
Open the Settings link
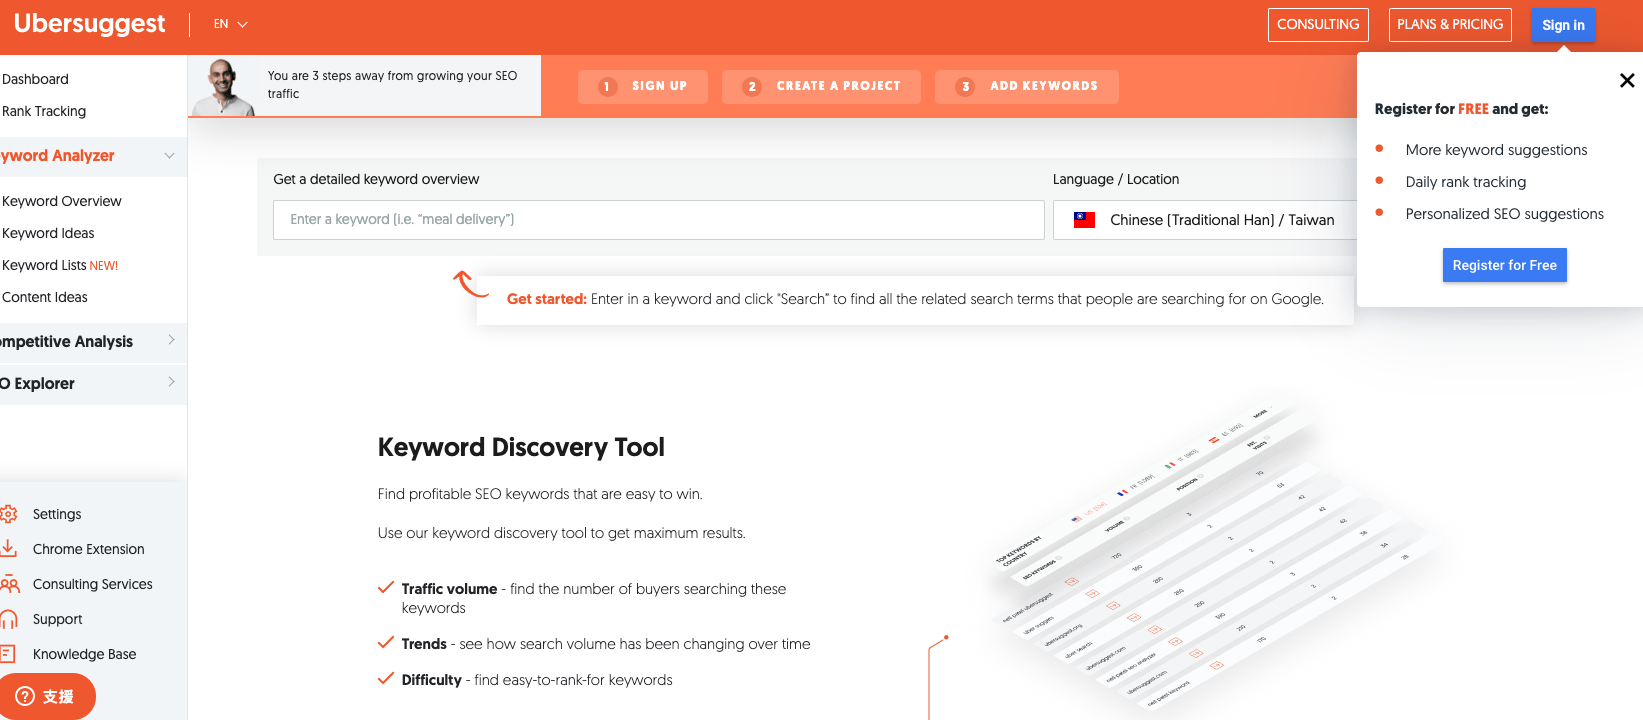tap(57, 514)
